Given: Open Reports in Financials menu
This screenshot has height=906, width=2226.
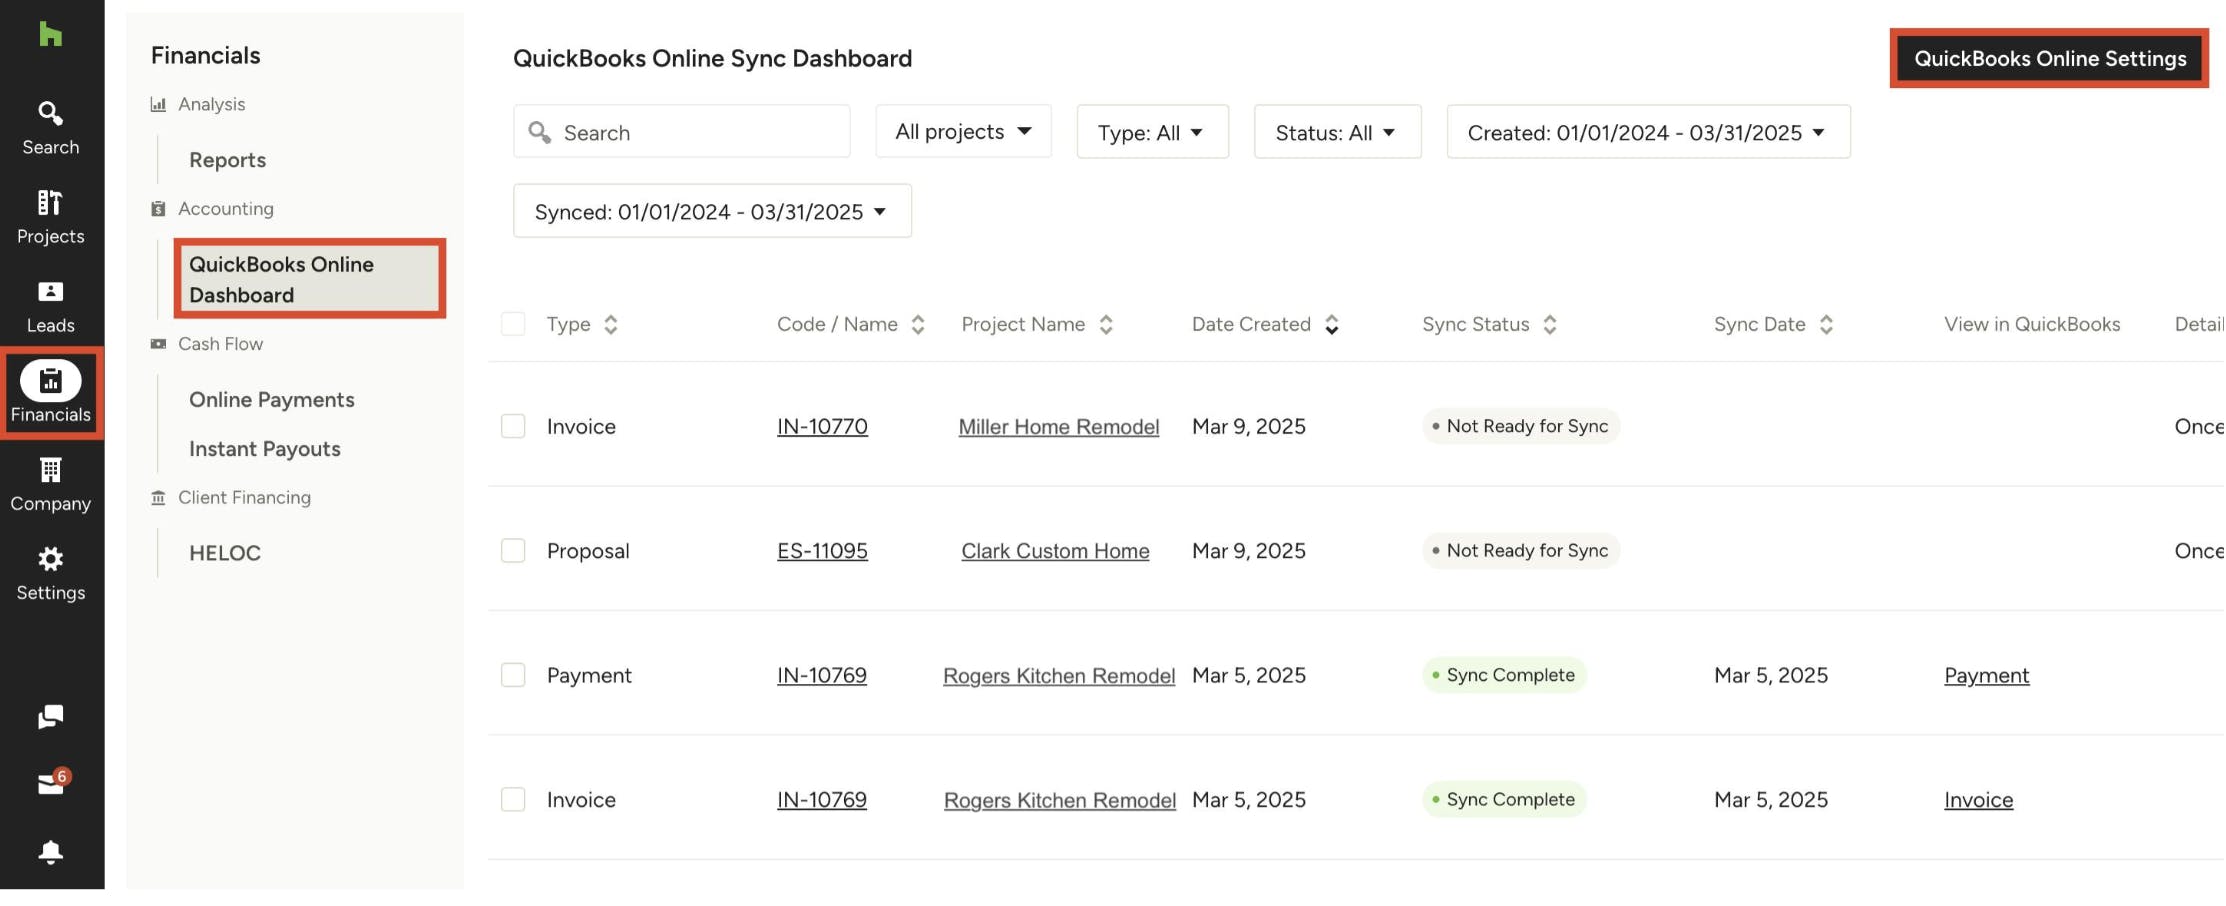Looking at the screenshot, I should tap(227, 160).
